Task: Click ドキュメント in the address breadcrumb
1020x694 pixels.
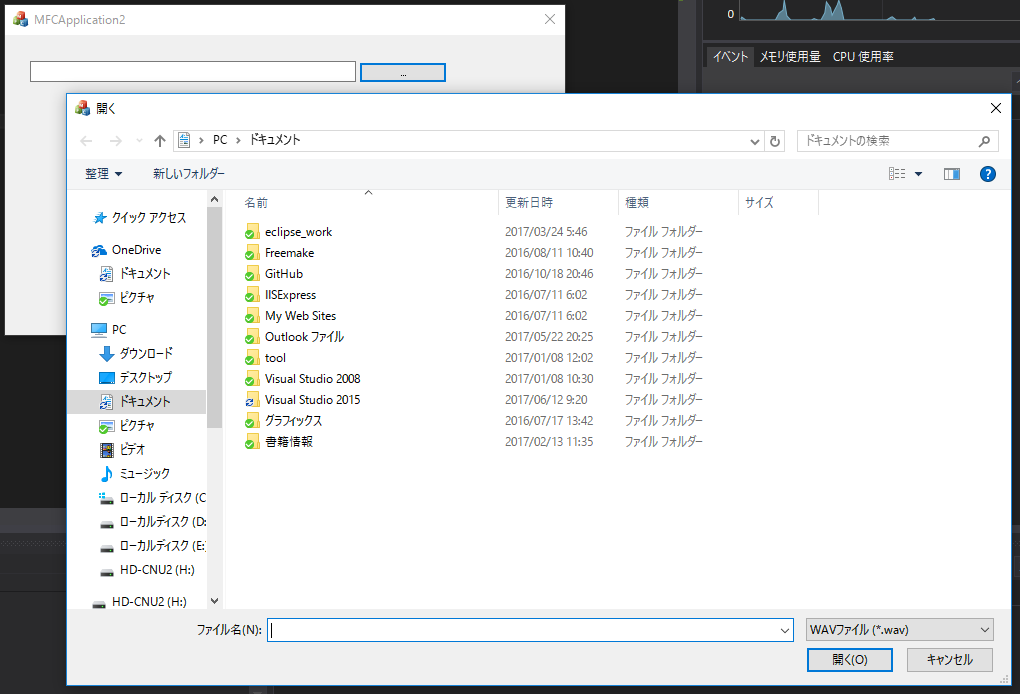Action: click(x=275, y=140)
